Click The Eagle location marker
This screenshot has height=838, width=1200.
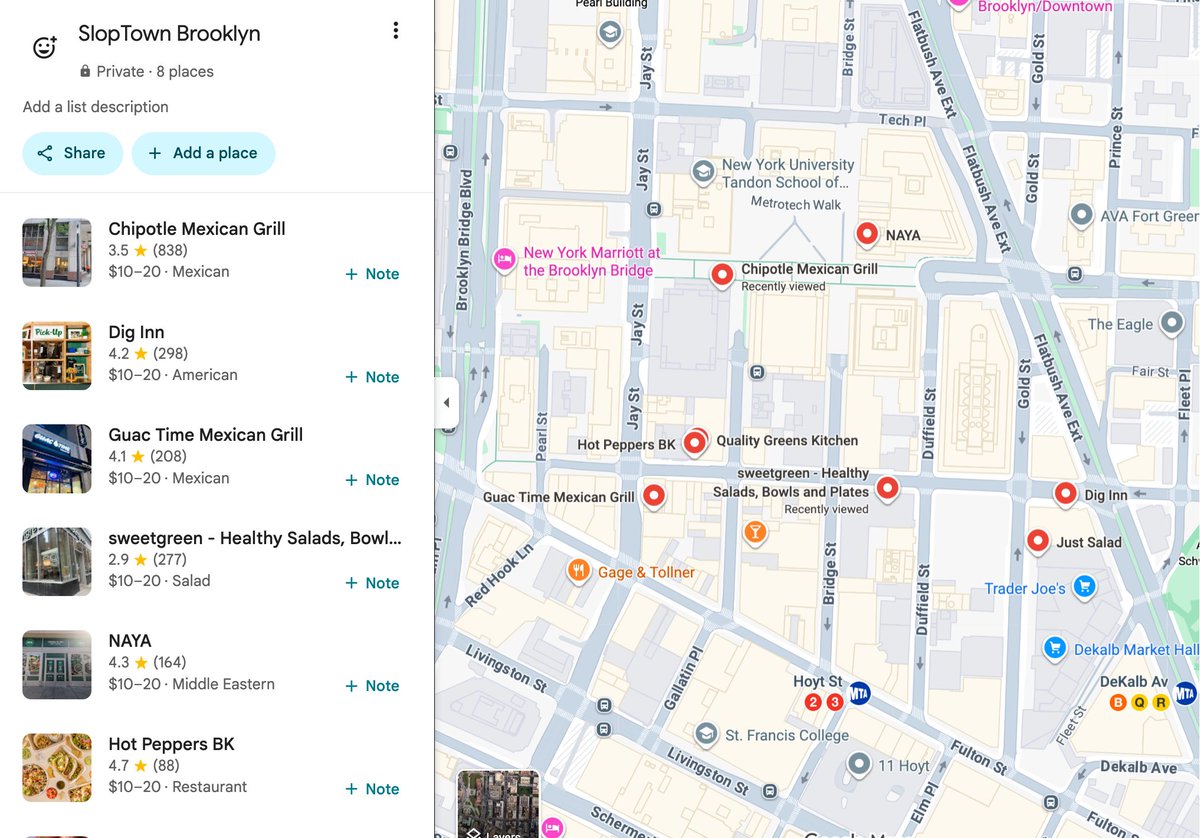[x=1170, y=323]
